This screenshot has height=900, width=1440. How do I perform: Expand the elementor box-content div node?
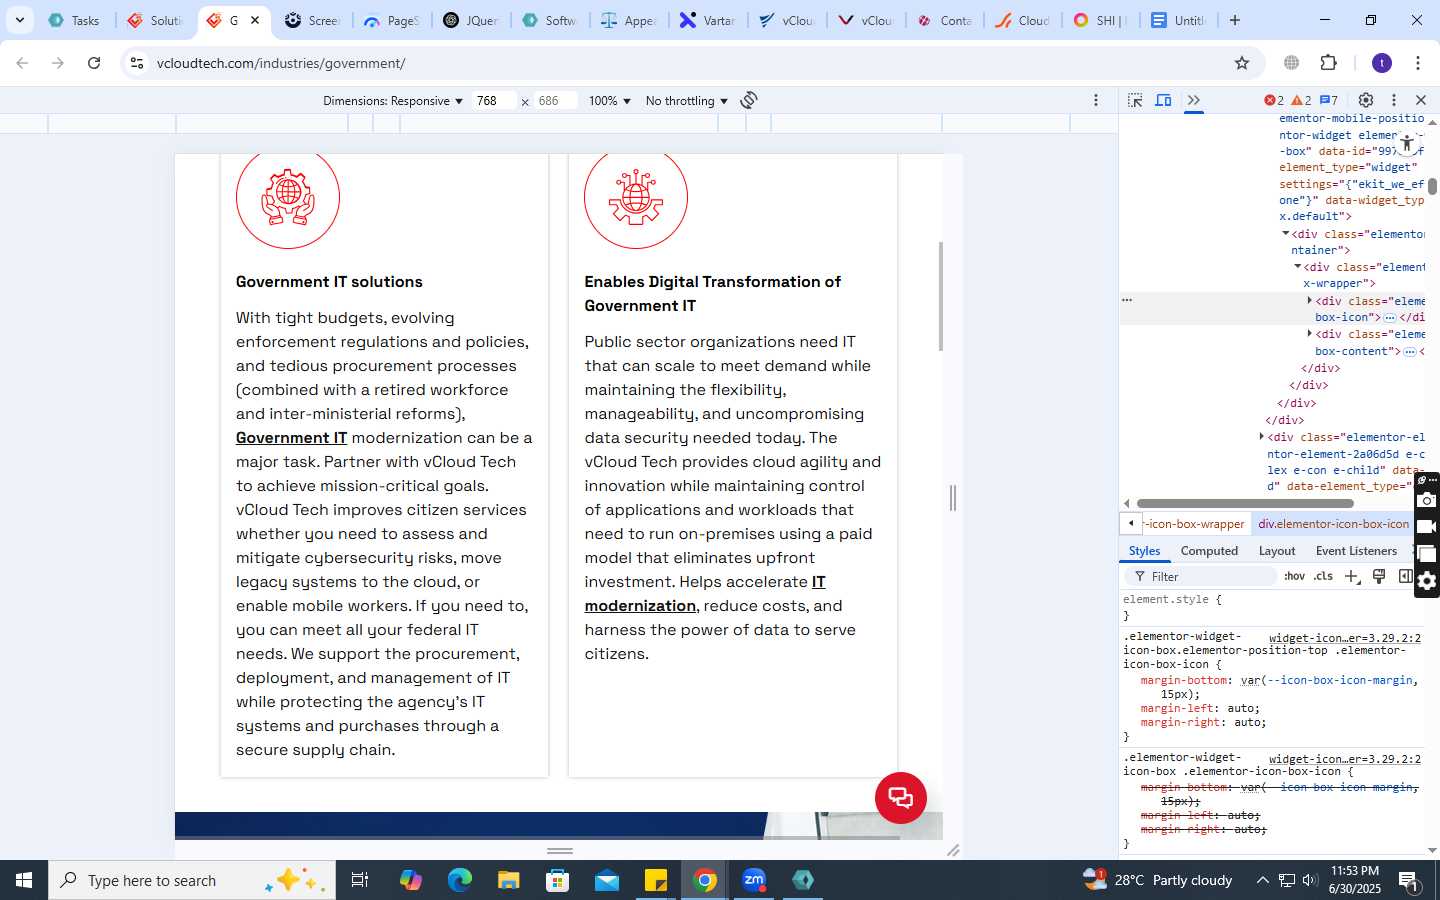click(x=1310, y=334)
